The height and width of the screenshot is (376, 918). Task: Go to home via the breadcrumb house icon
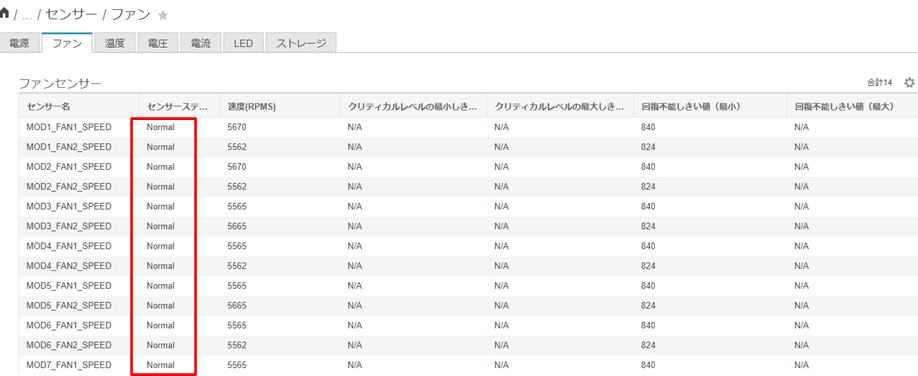pos(5,13)
